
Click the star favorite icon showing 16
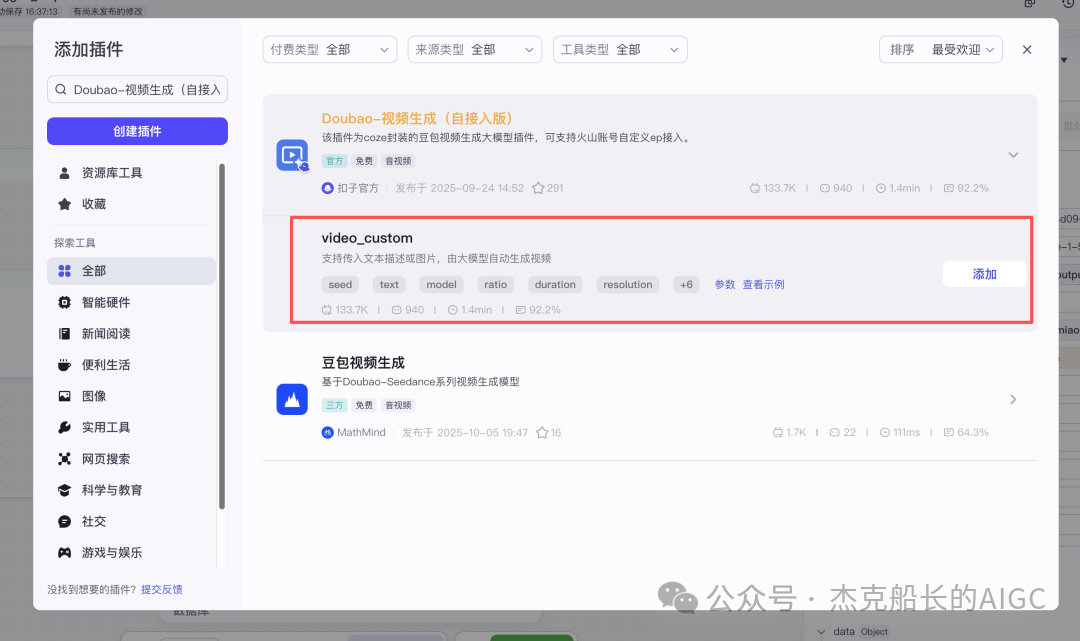click(542, 432)
